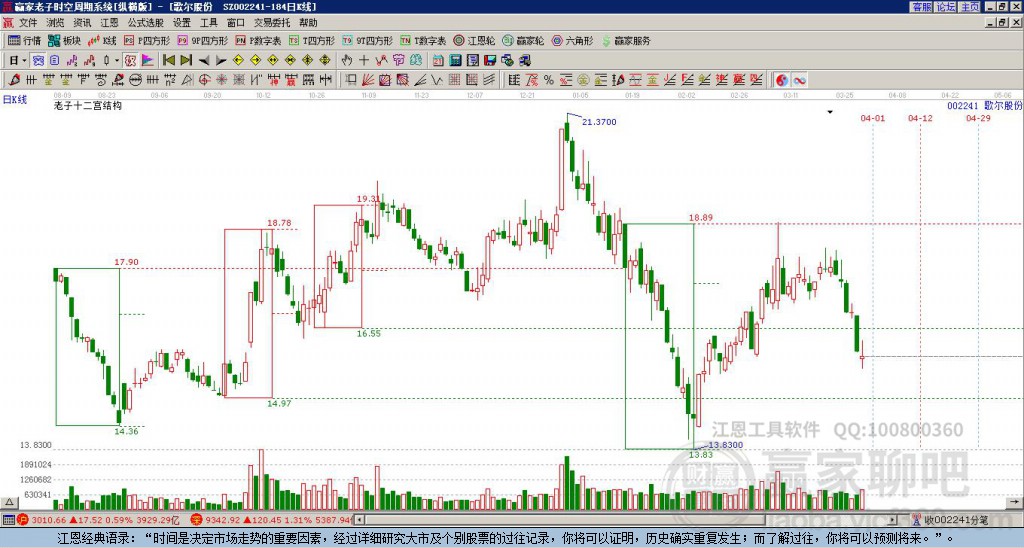The width and height of the screenshot is (1024, 548).
Task: Open the 交易委托 menu
Action: coord(272,23)
